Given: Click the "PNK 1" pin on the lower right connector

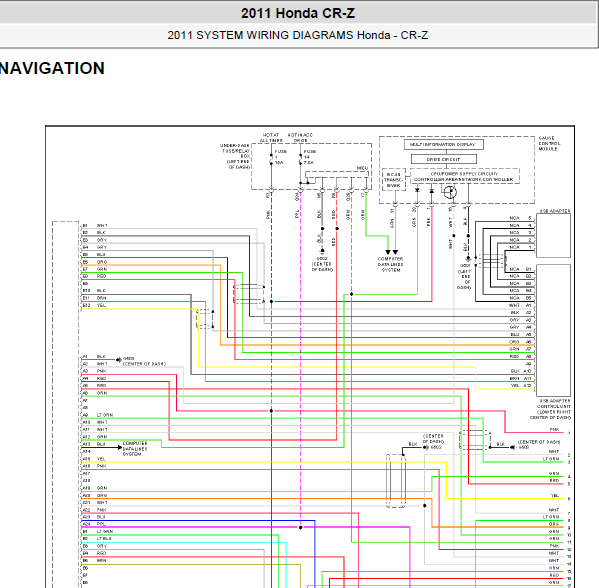Looking at the screenshot, I should click(560, 431).
